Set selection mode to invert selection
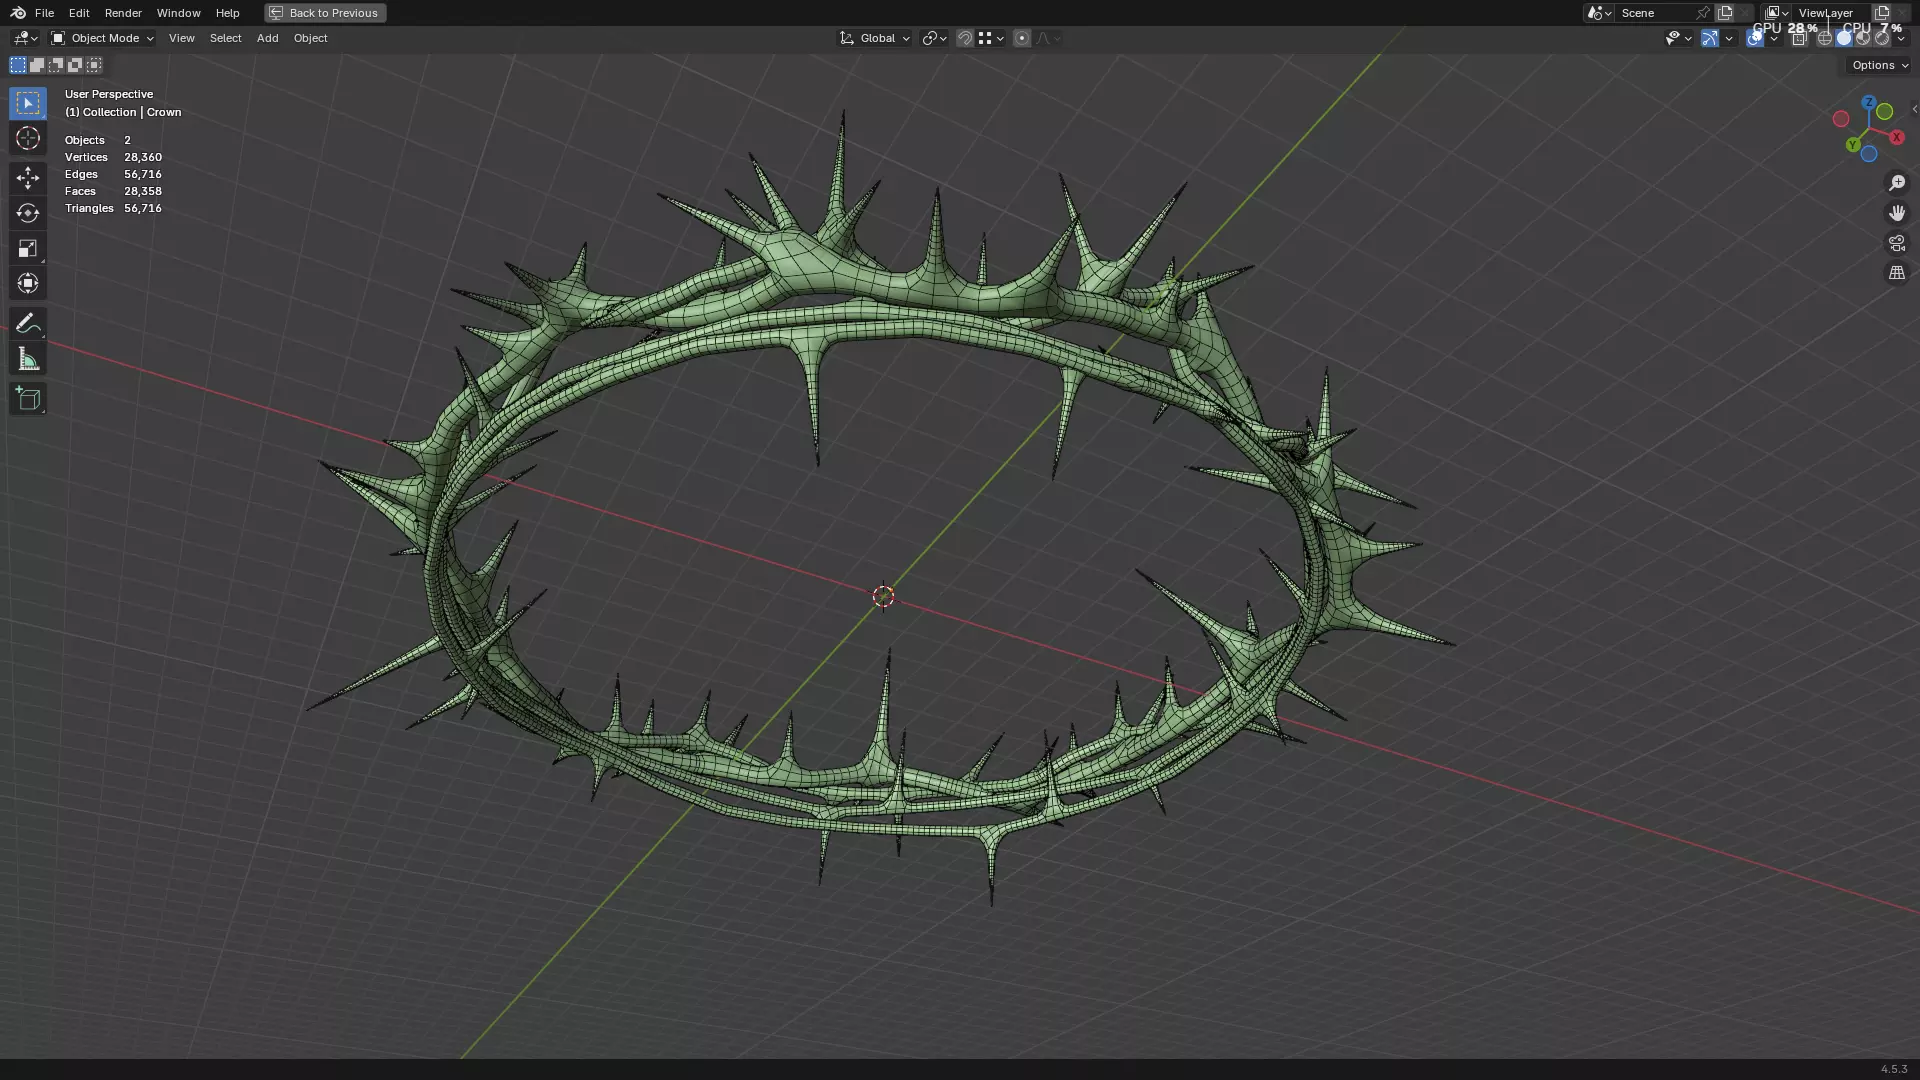This screenshot has height=1080, width=1920. (75, 65)
